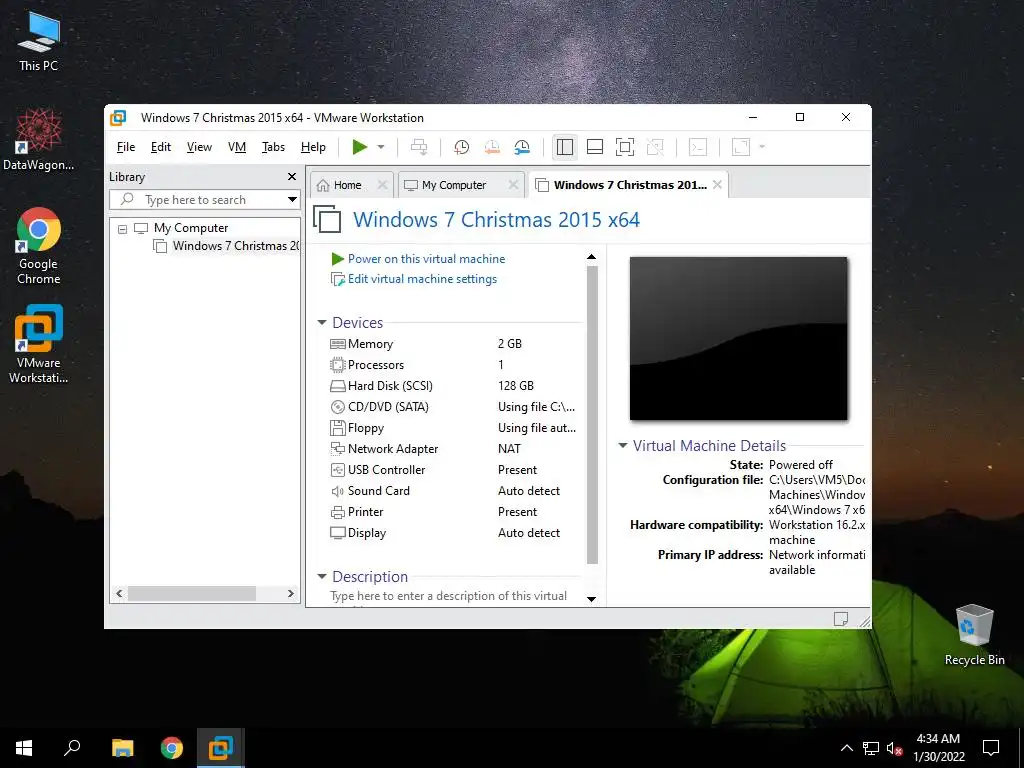Close the Library panel
The width and height of the screenshot is (1024, 768).
pyautogui.click(x=292, y=177)
